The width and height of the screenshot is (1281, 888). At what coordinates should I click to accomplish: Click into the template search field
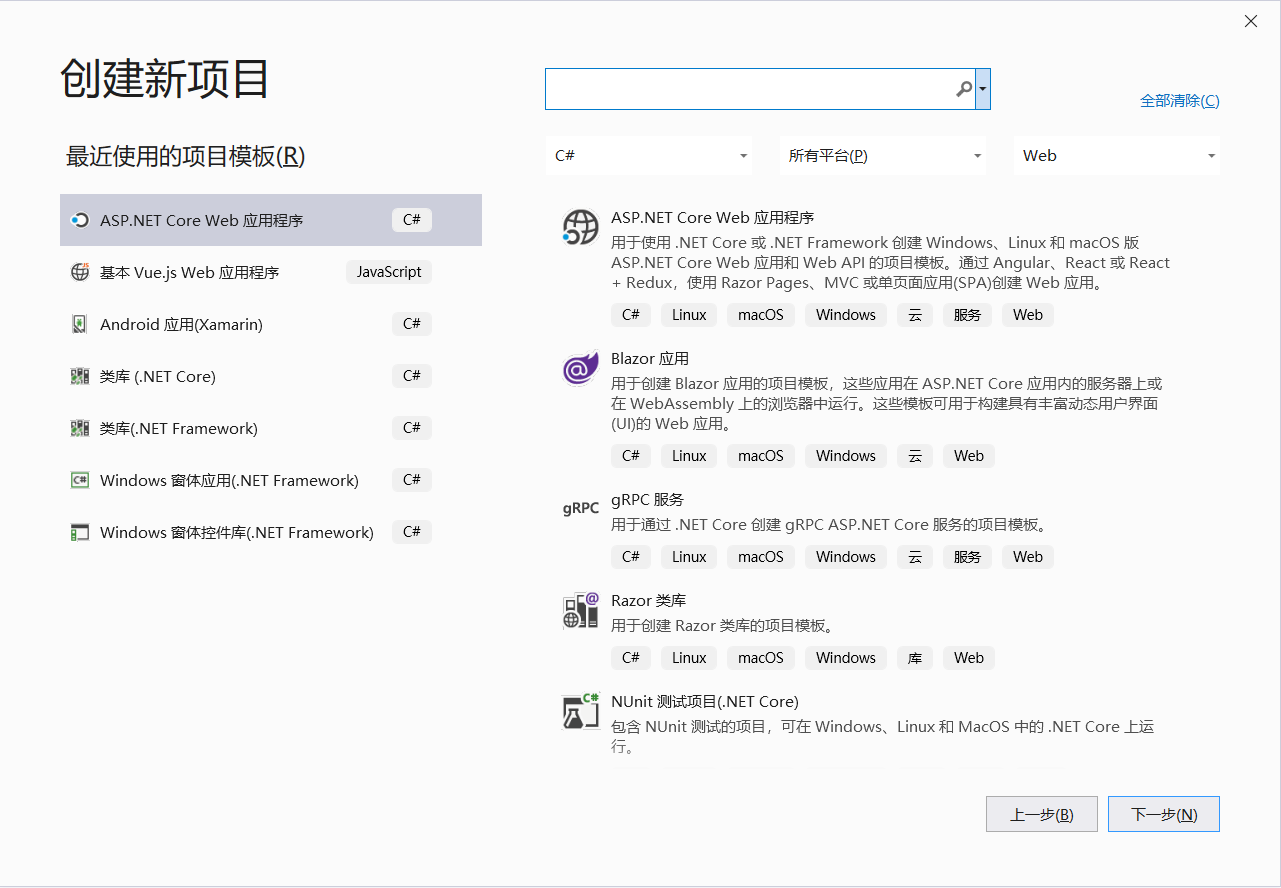[750, 89]
